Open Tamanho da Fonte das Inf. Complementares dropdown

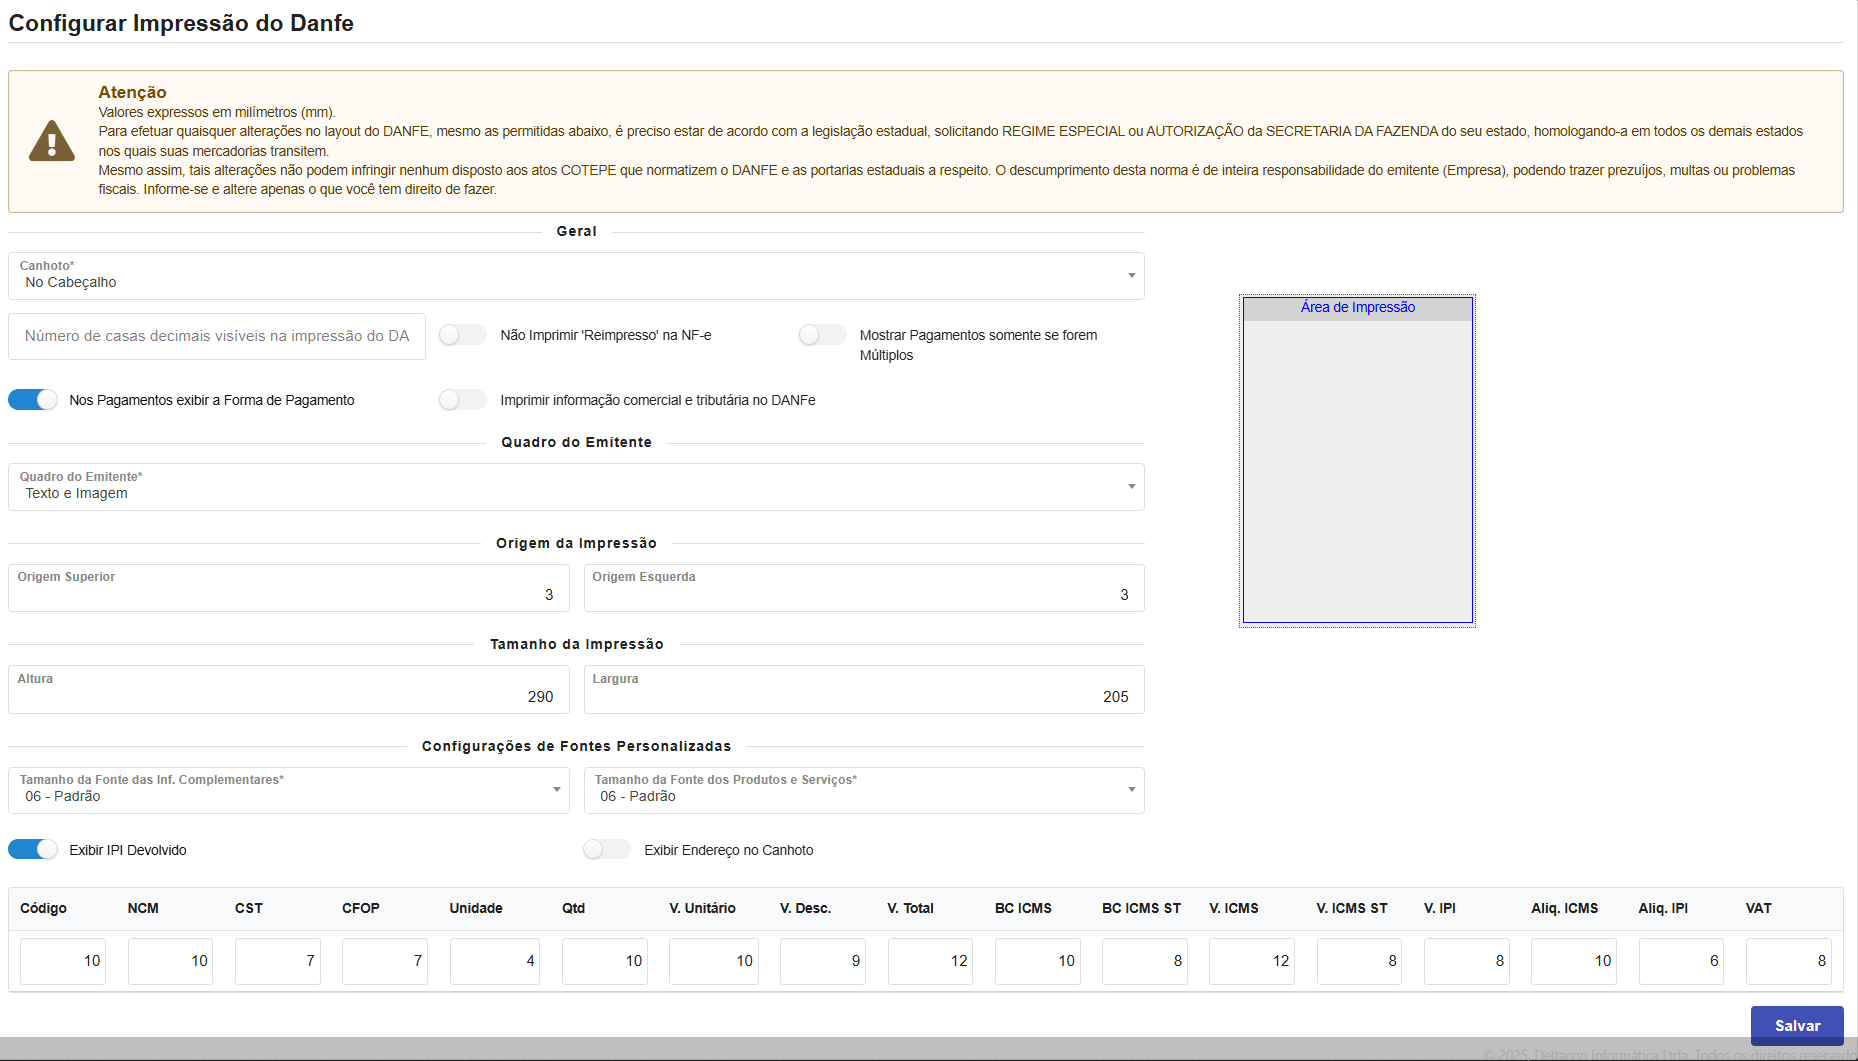click(x=288, y=790)
